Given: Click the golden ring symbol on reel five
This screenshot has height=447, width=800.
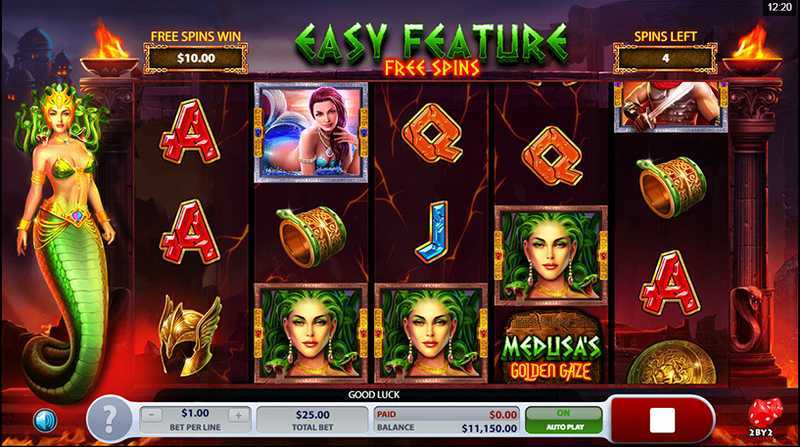Looking at the screenshot, I should (672, 187).
